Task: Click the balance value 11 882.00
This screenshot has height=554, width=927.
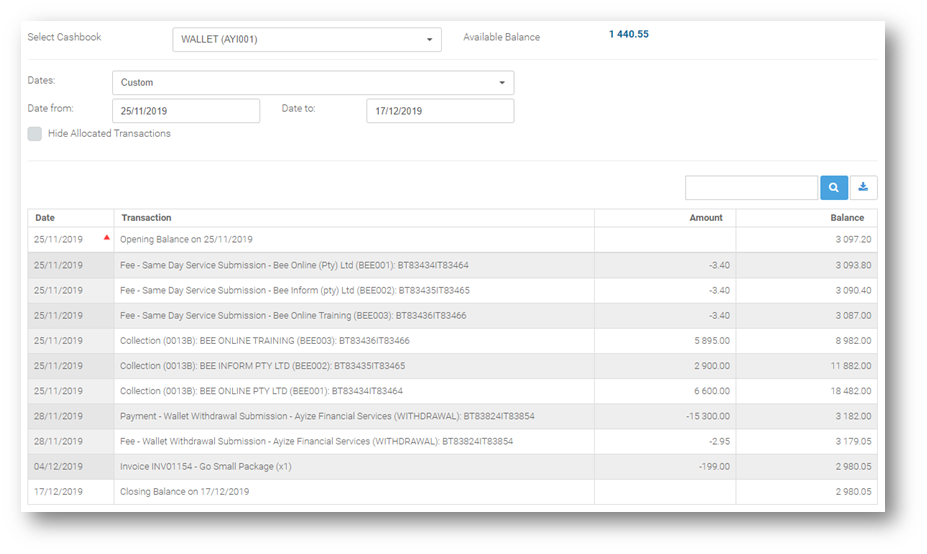Action: (x=851, y=366)
